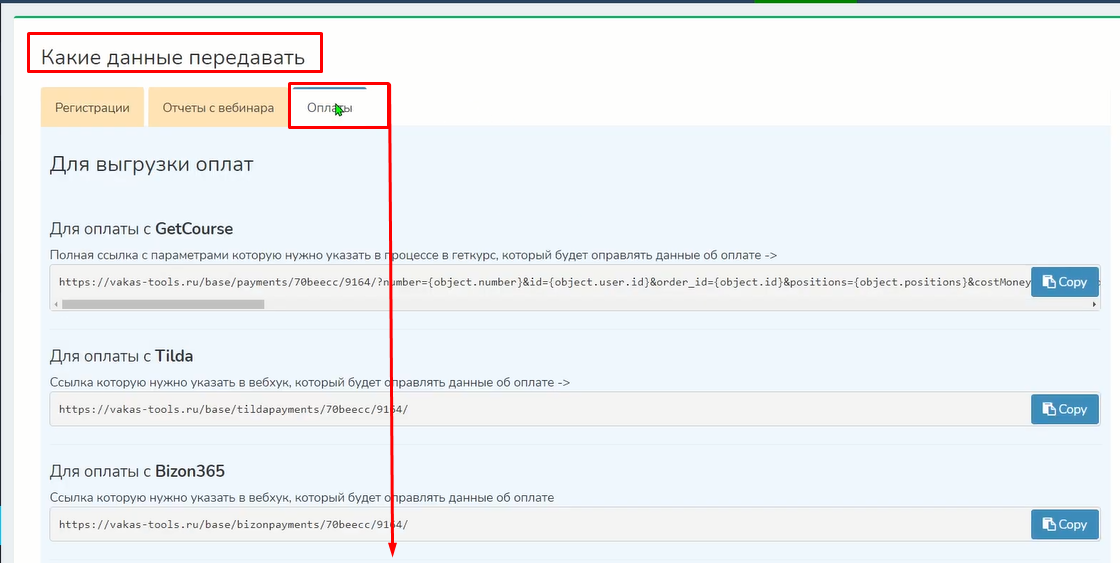
Task: Click the Tilda tildapayments URL field
Action: pos(540,409)
